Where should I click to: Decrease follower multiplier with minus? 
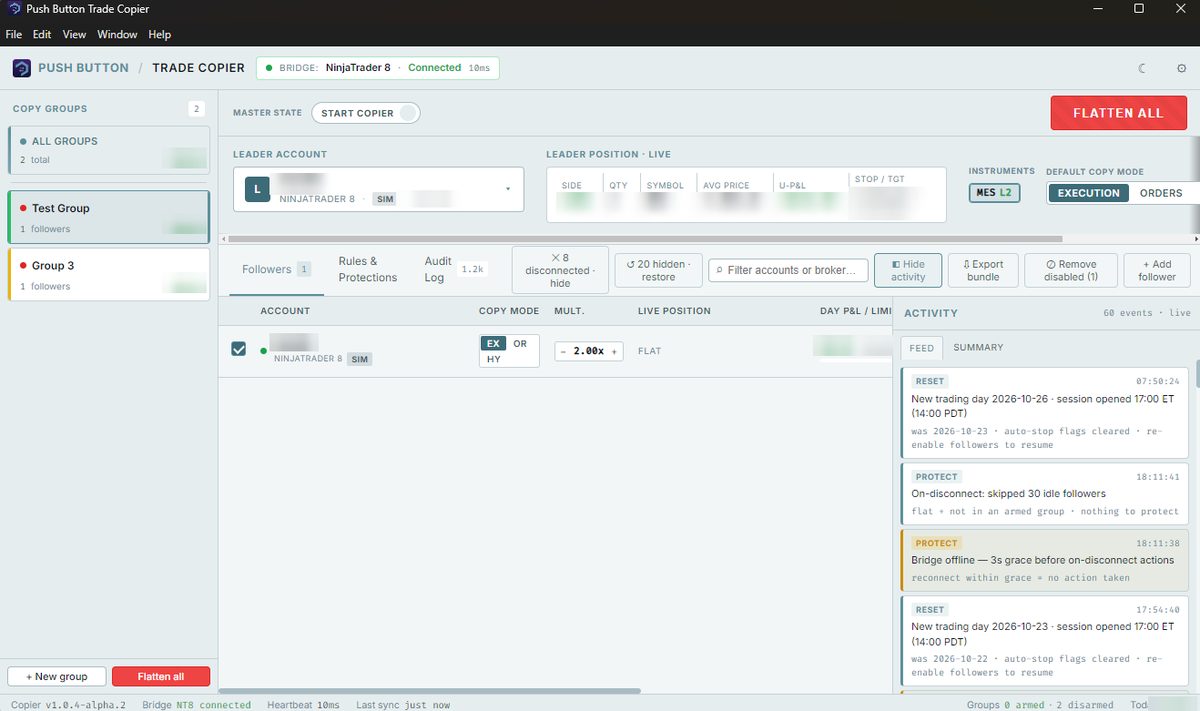point(563,351)
